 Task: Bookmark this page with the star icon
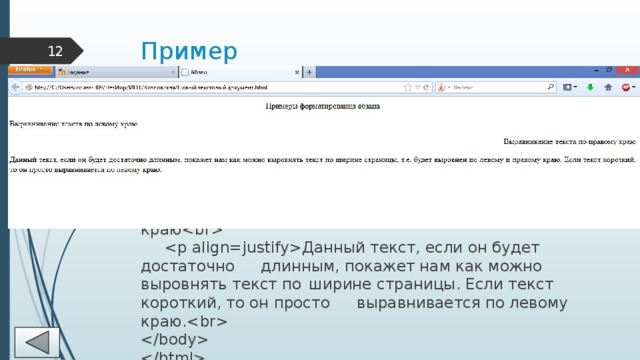click(x=407, y=87)
